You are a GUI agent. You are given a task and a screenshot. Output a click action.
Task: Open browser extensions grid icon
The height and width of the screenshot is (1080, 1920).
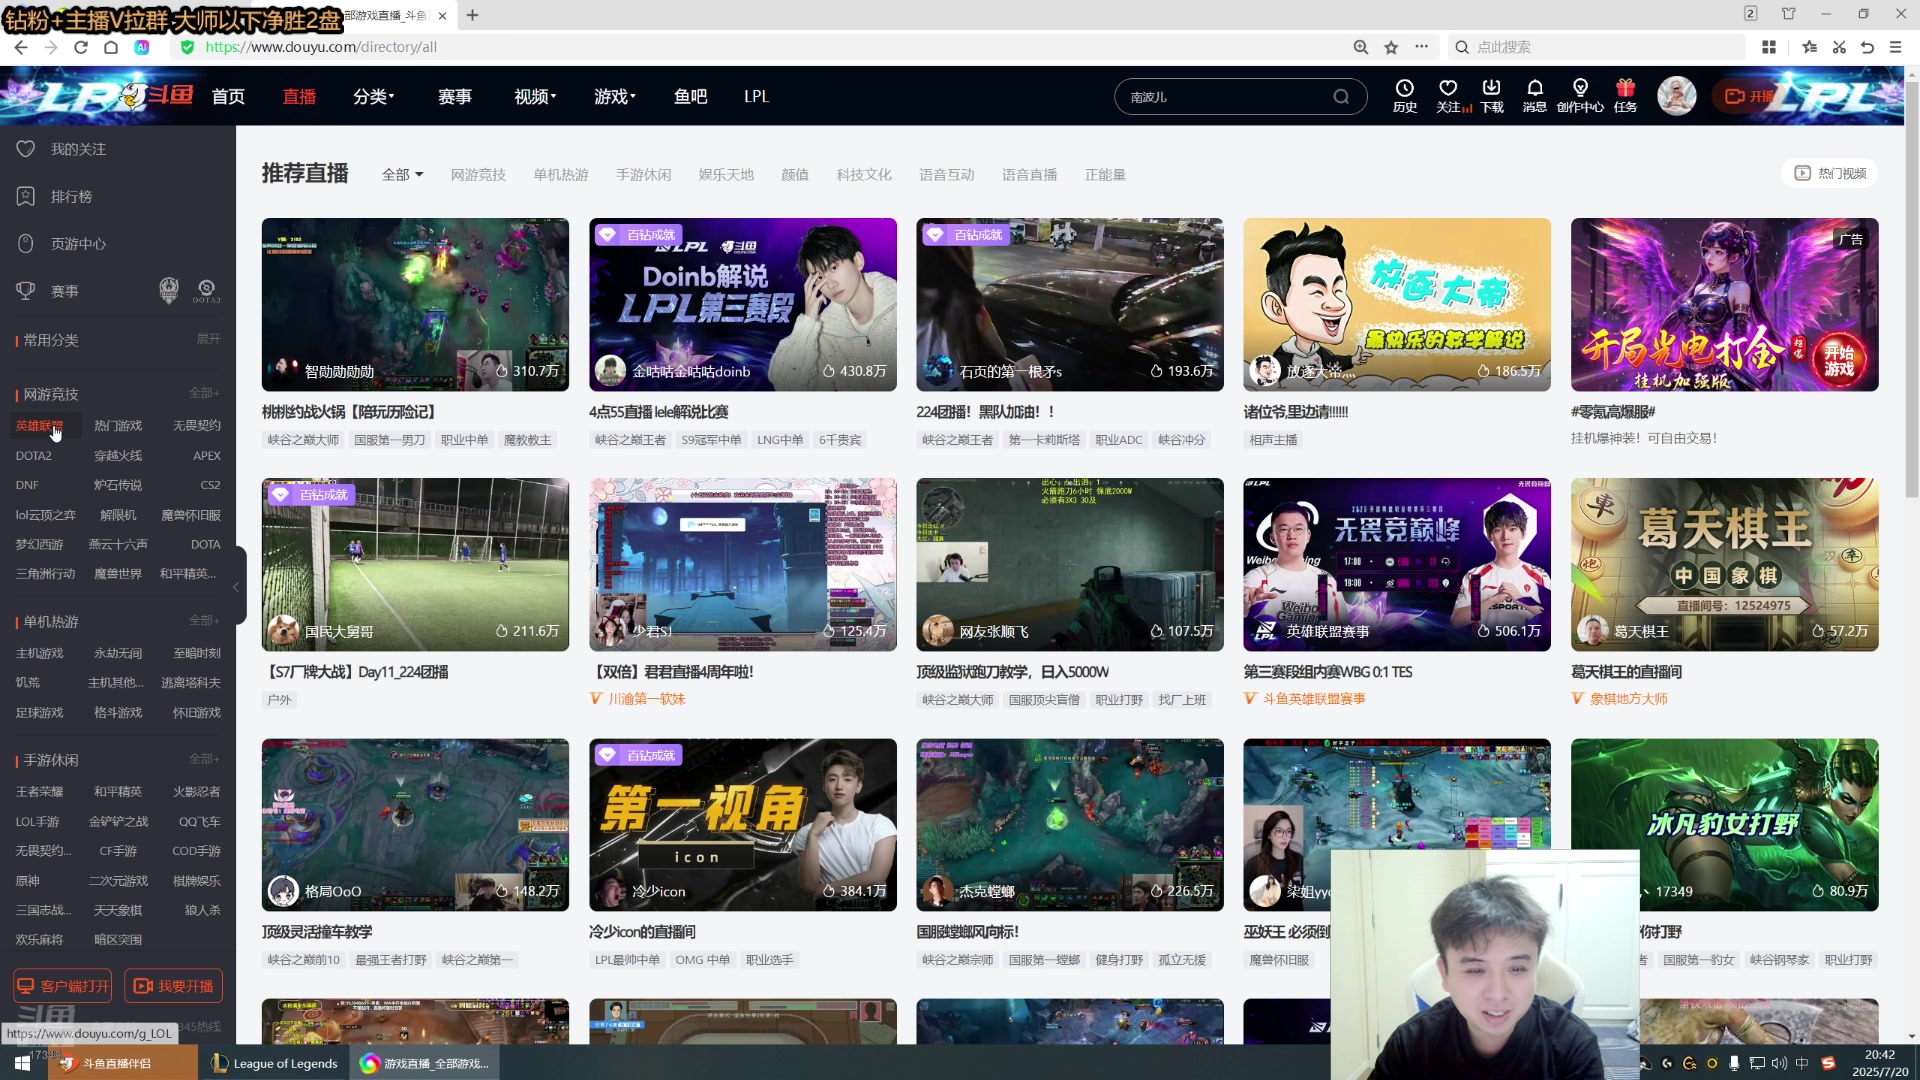pos(1769,47)
